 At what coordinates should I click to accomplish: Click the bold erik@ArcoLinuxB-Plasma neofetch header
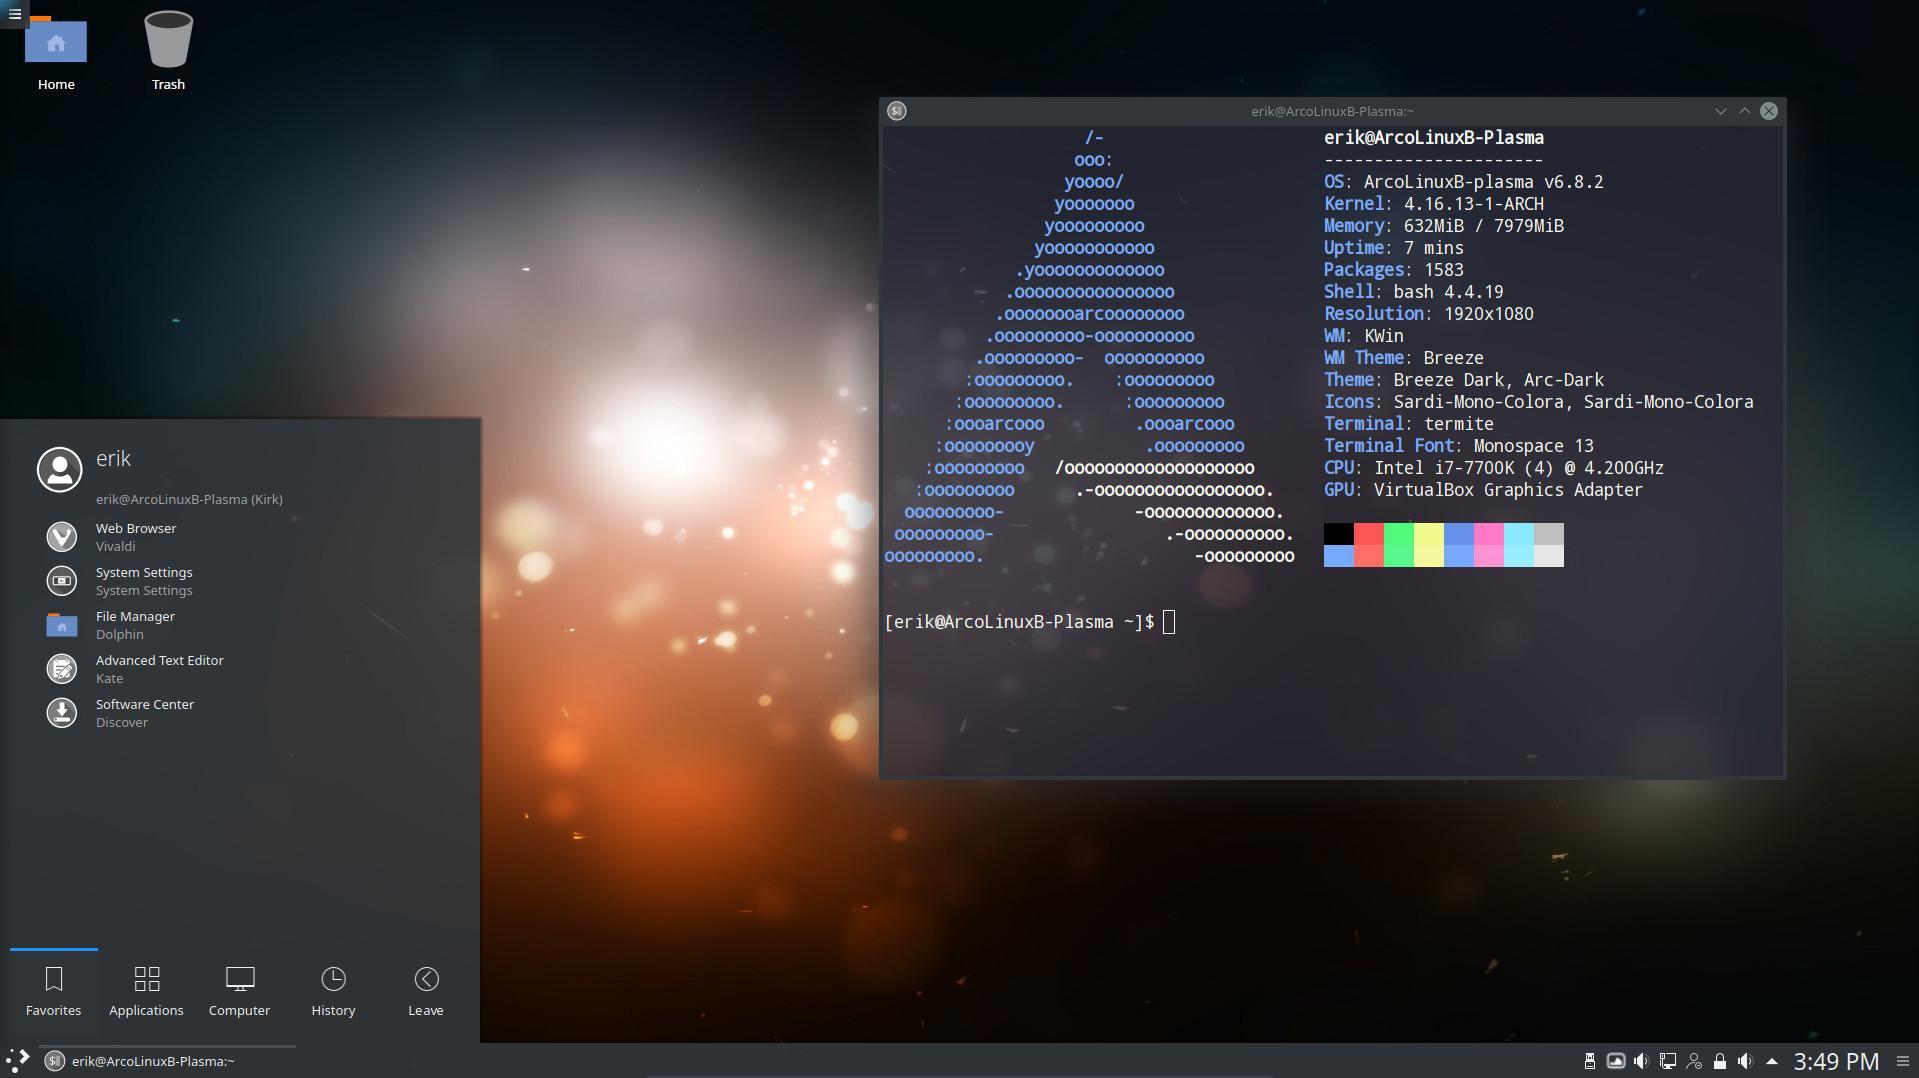point(1434,138)
